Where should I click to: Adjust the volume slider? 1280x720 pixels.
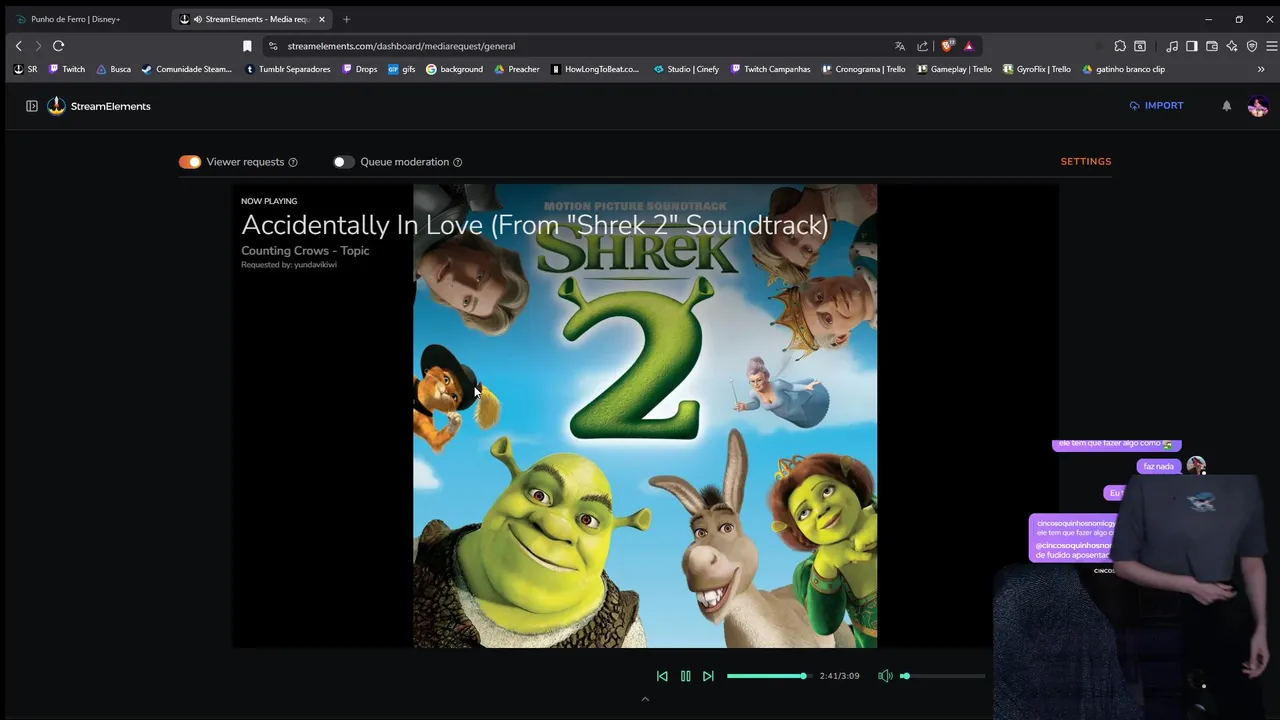coord(943,676)
